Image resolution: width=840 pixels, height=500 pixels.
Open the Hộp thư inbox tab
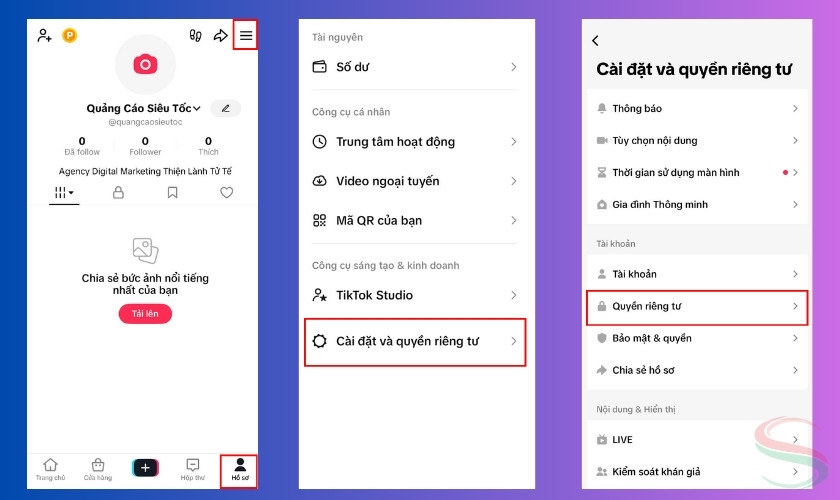[192, 469]
